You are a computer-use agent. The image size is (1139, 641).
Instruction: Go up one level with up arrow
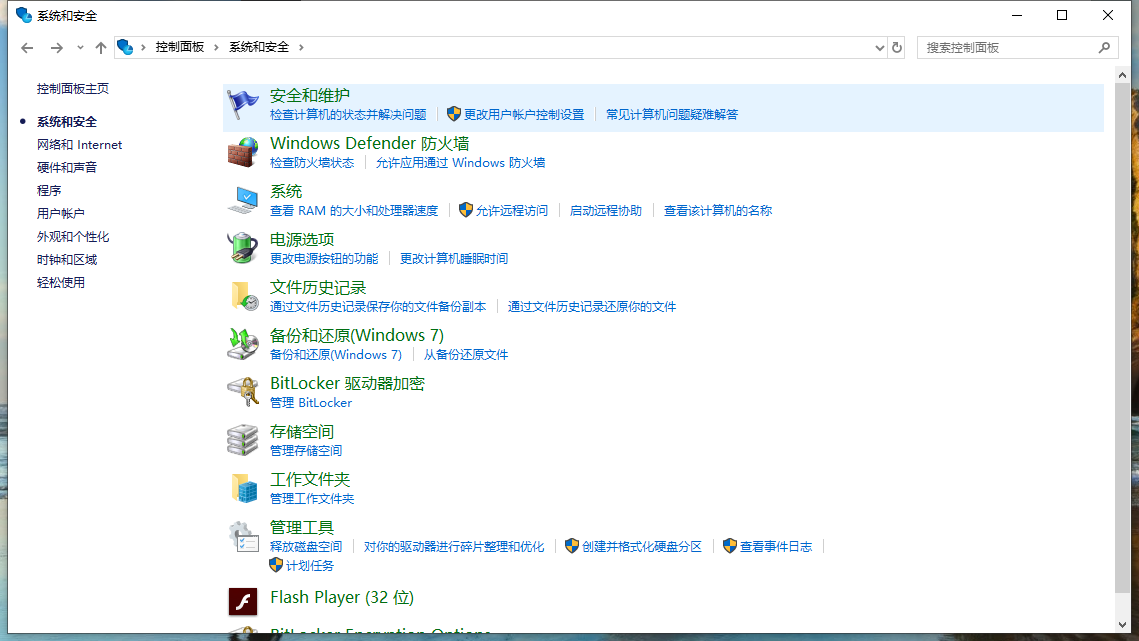(x=100, y=47)
